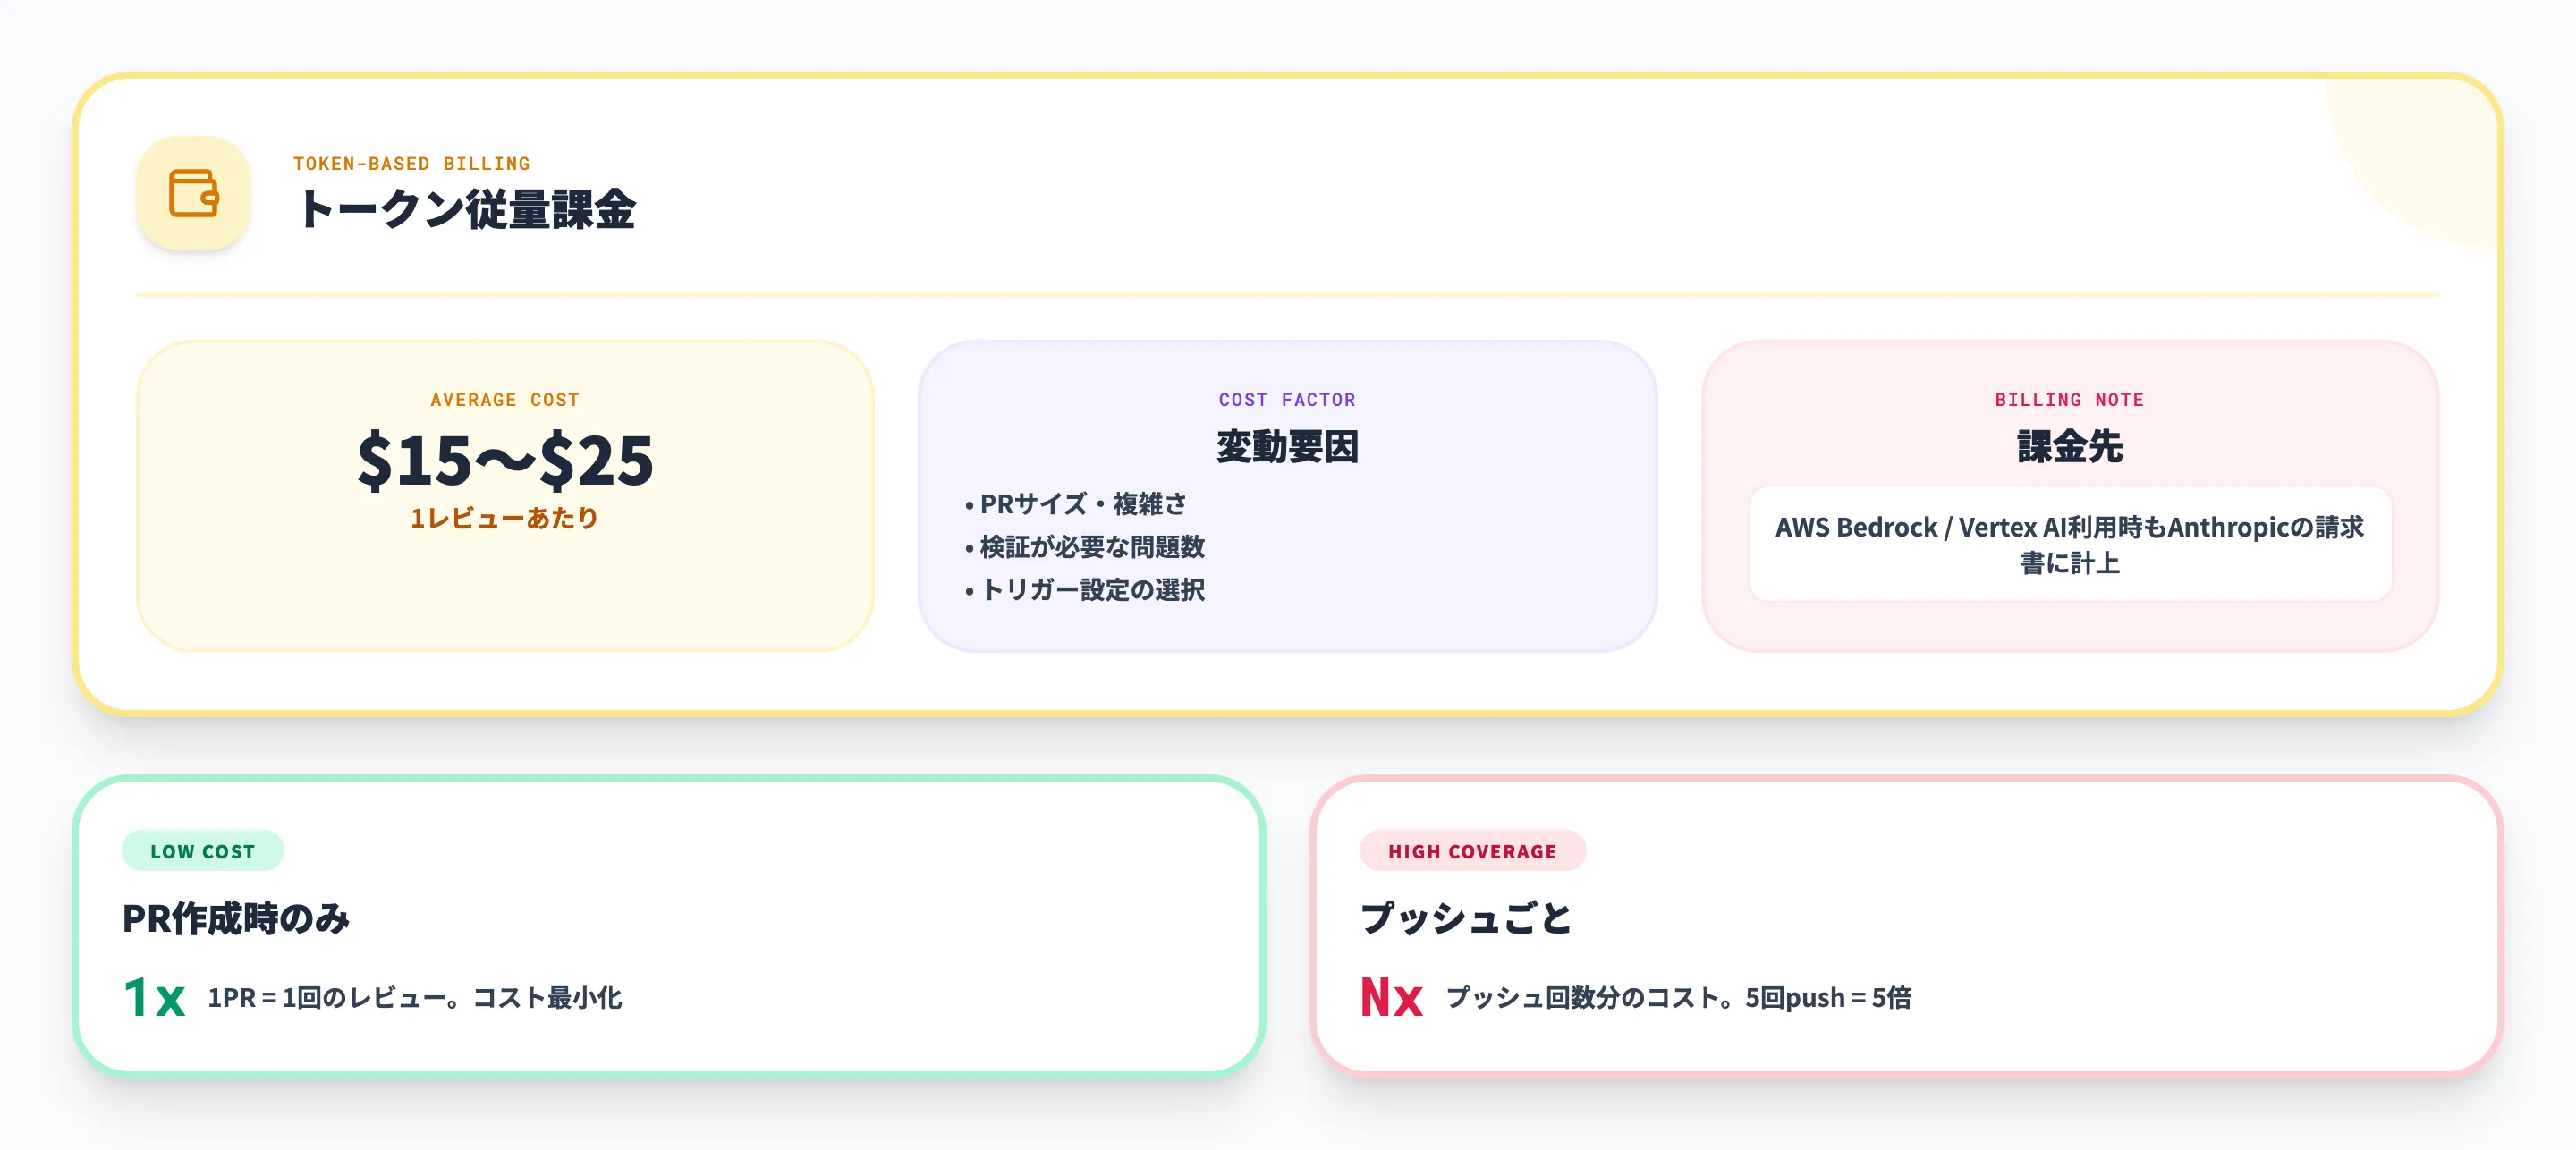Select the AVERAGE COST card
The image size is (2576, 1150).
(505, 495)
